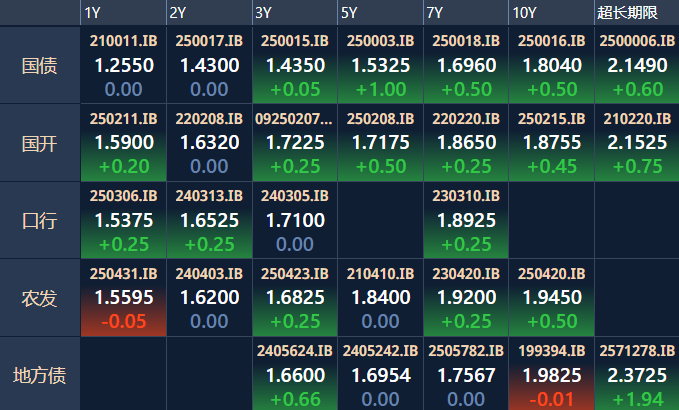Screen dimensions: 679x410
Task: Open bond 199394.IB with yield 1.9825
Action: 551,374
